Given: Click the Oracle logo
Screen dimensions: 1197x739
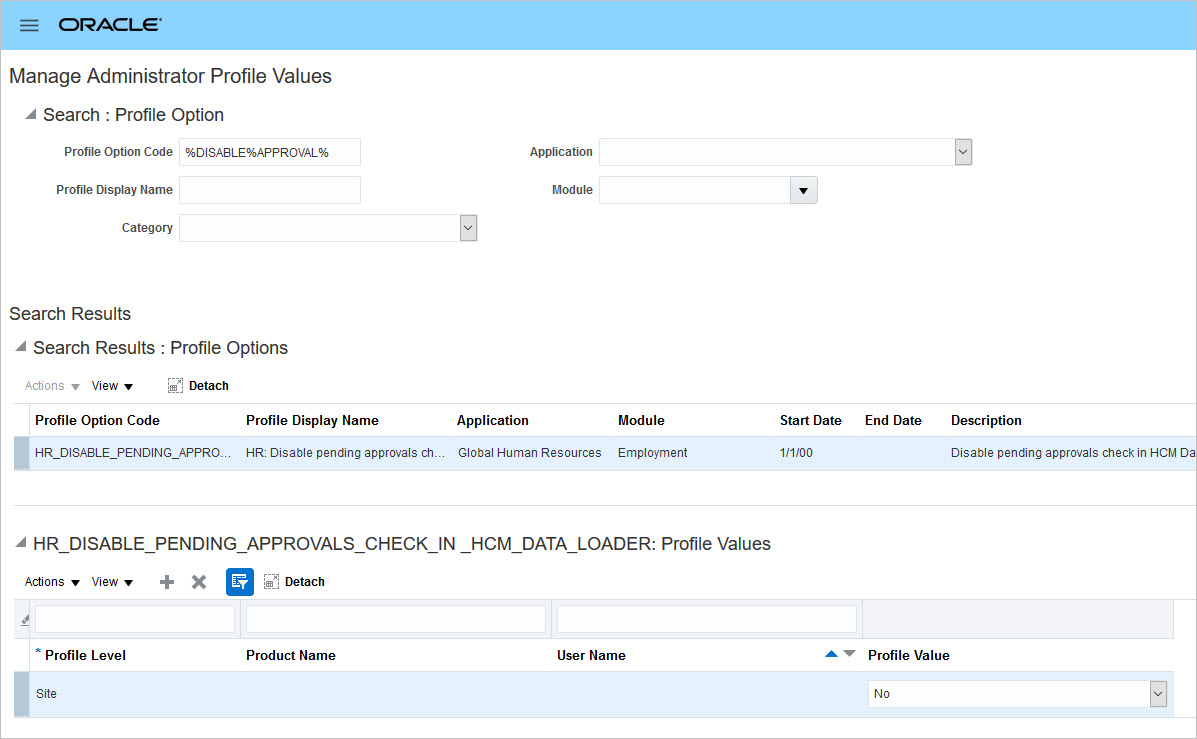Looking at the screenshot, I should pyautogui.click(x=110, y=24).
